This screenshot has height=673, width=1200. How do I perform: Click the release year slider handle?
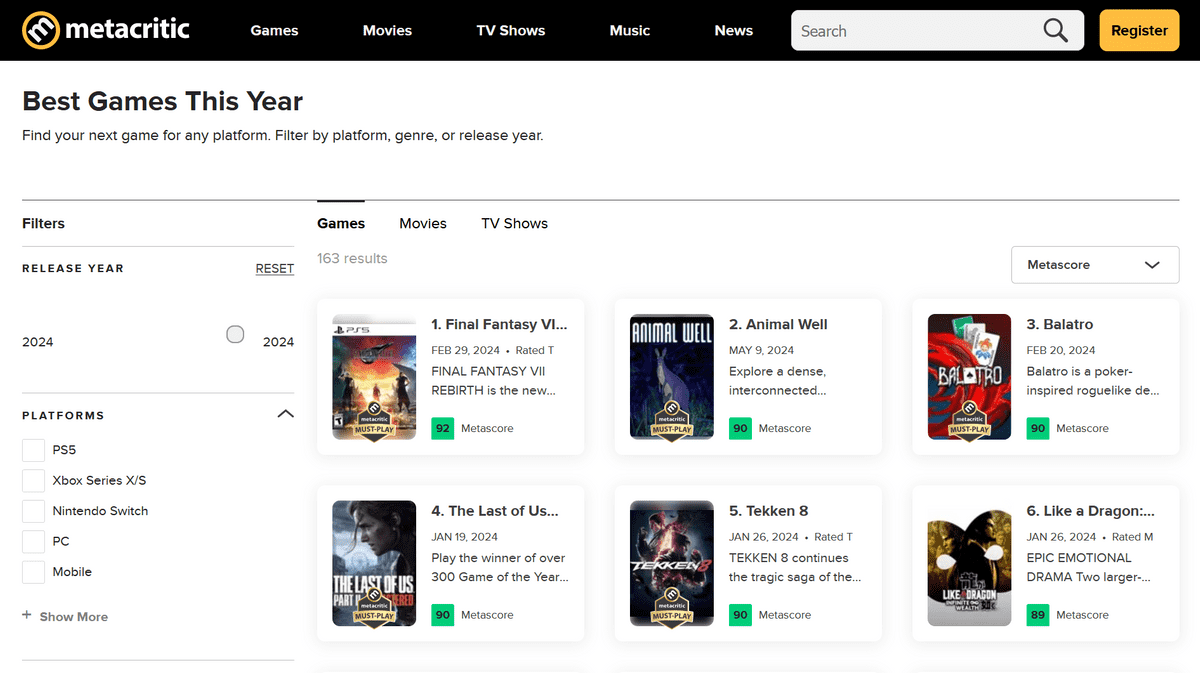235,334
